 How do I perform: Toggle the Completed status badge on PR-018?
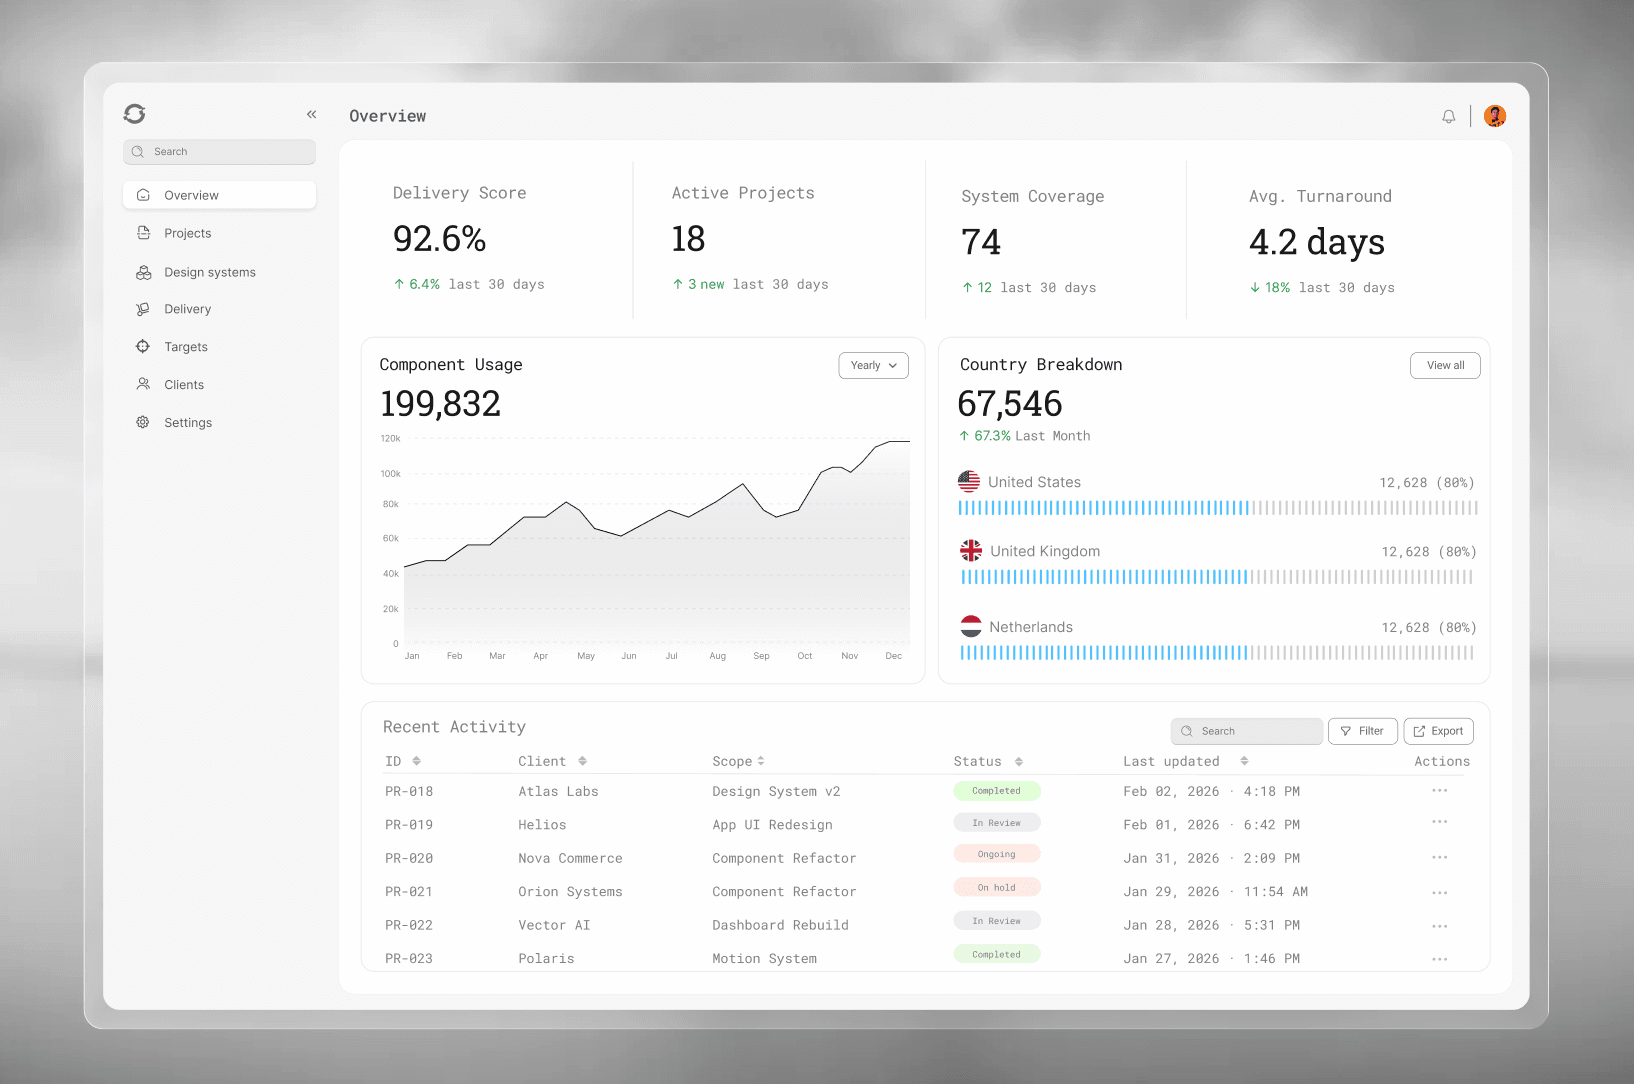tap(996, 790)
